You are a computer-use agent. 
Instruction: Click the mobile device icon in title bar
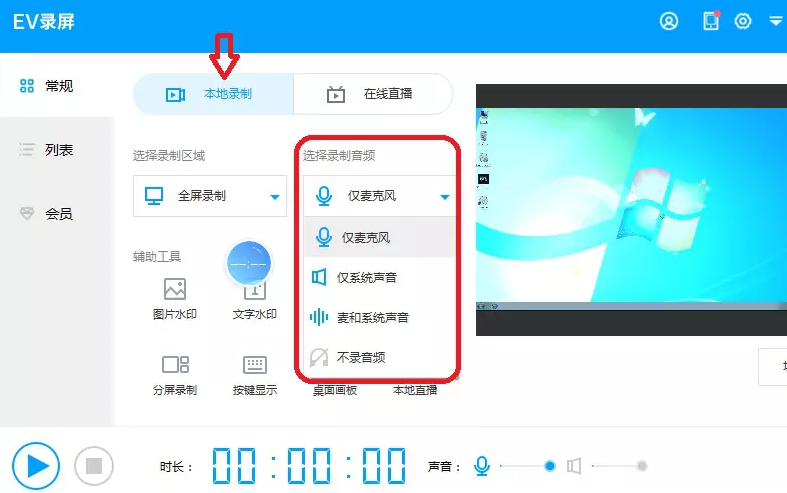coord(711,21)
